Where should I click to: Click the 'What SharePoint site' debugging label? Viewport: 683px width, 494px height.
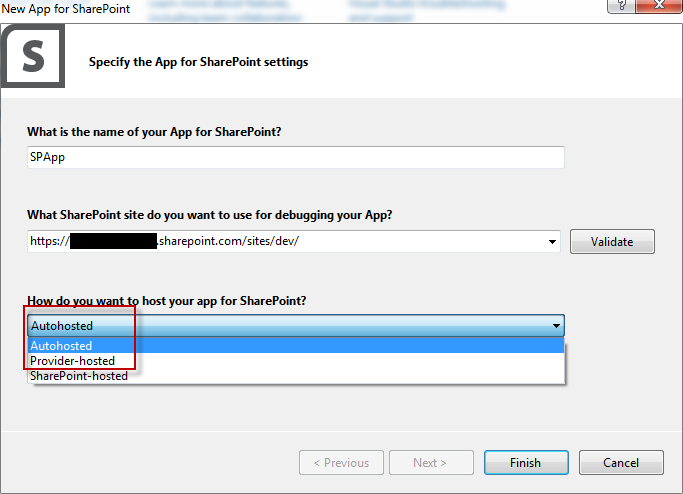pos(210,215)
